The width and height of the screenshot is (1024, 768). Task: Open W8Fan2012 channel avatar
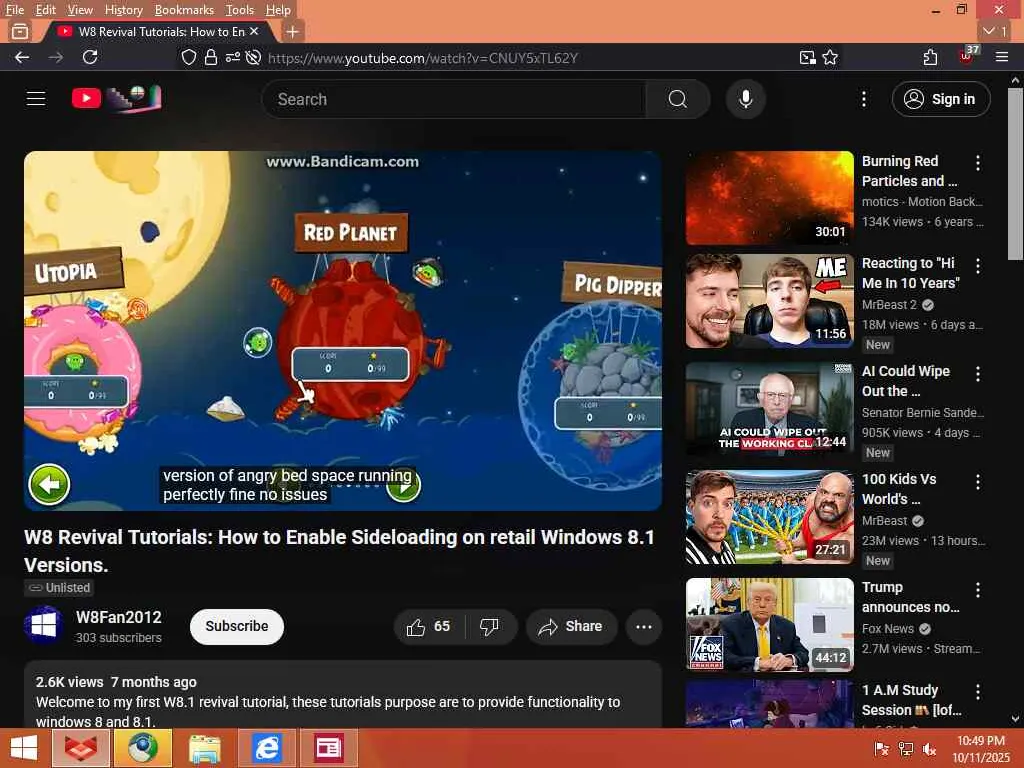[x=43, y=626]
